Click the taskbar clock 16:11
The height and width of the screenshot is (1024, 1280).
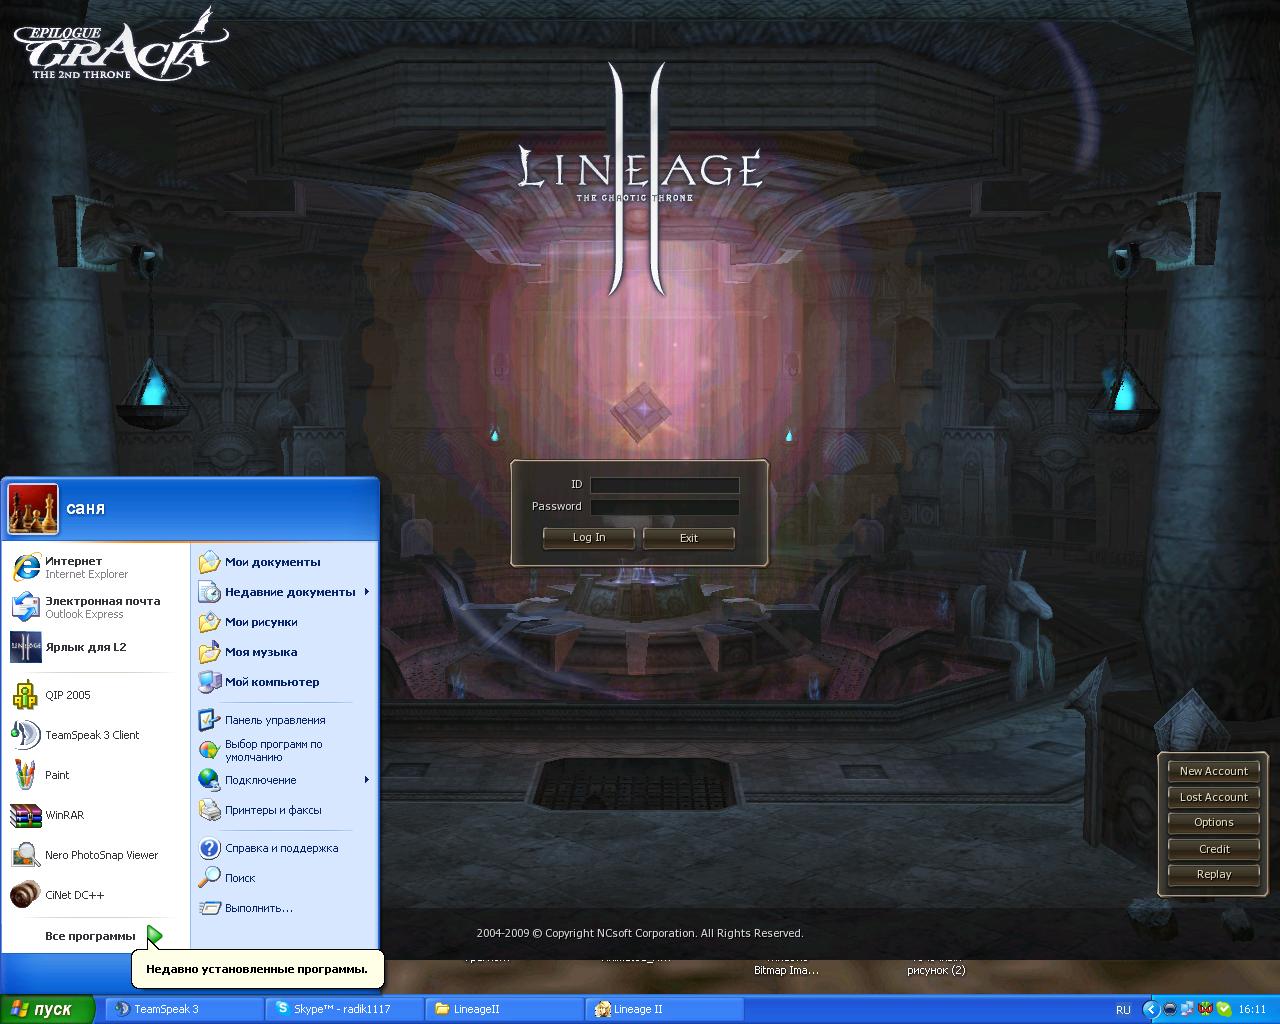pos(1252,1010)
